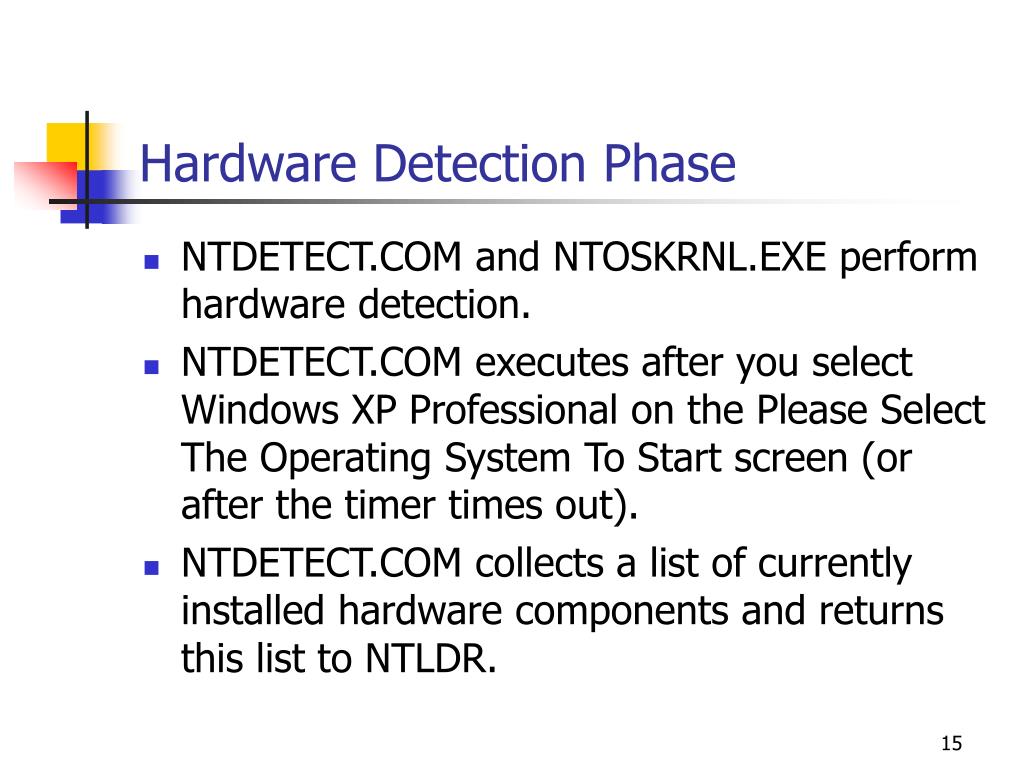Screen dimensions: 1024x768
Task: Select the second blue bullet marker
Action: pyautogui.click(x=152, y=366)
